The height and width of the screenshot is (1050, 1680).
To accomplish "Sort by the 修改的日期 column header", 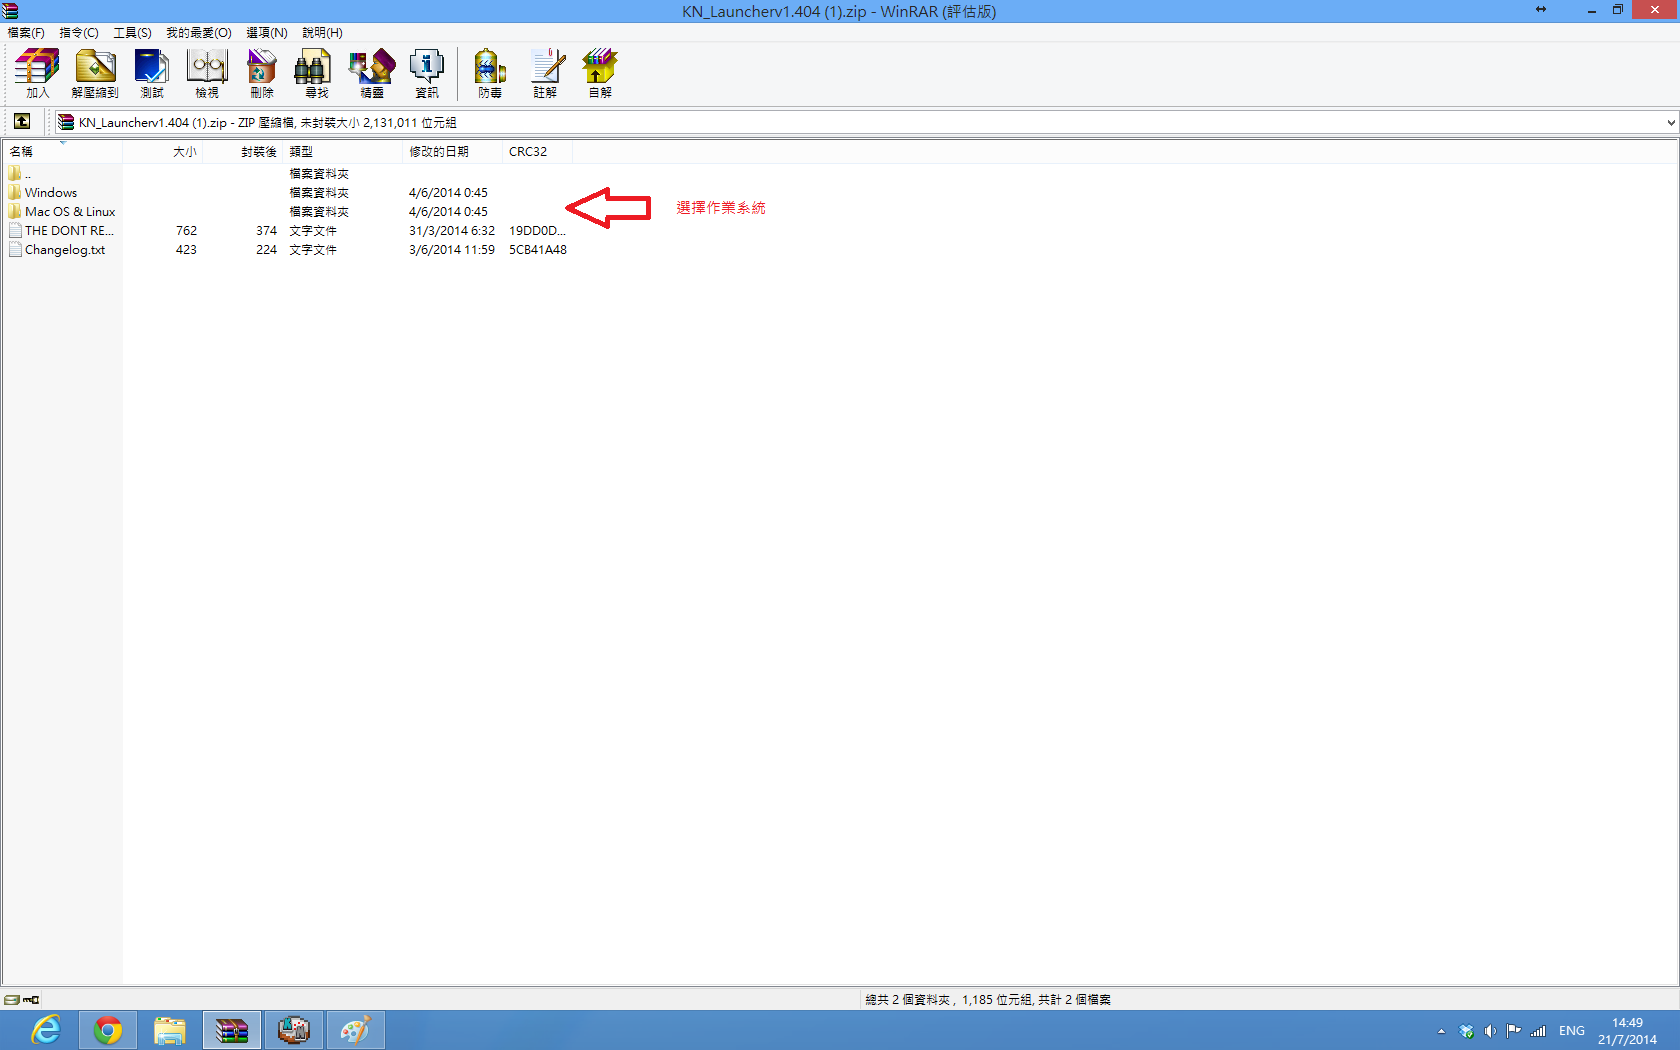I will [453, 152].
